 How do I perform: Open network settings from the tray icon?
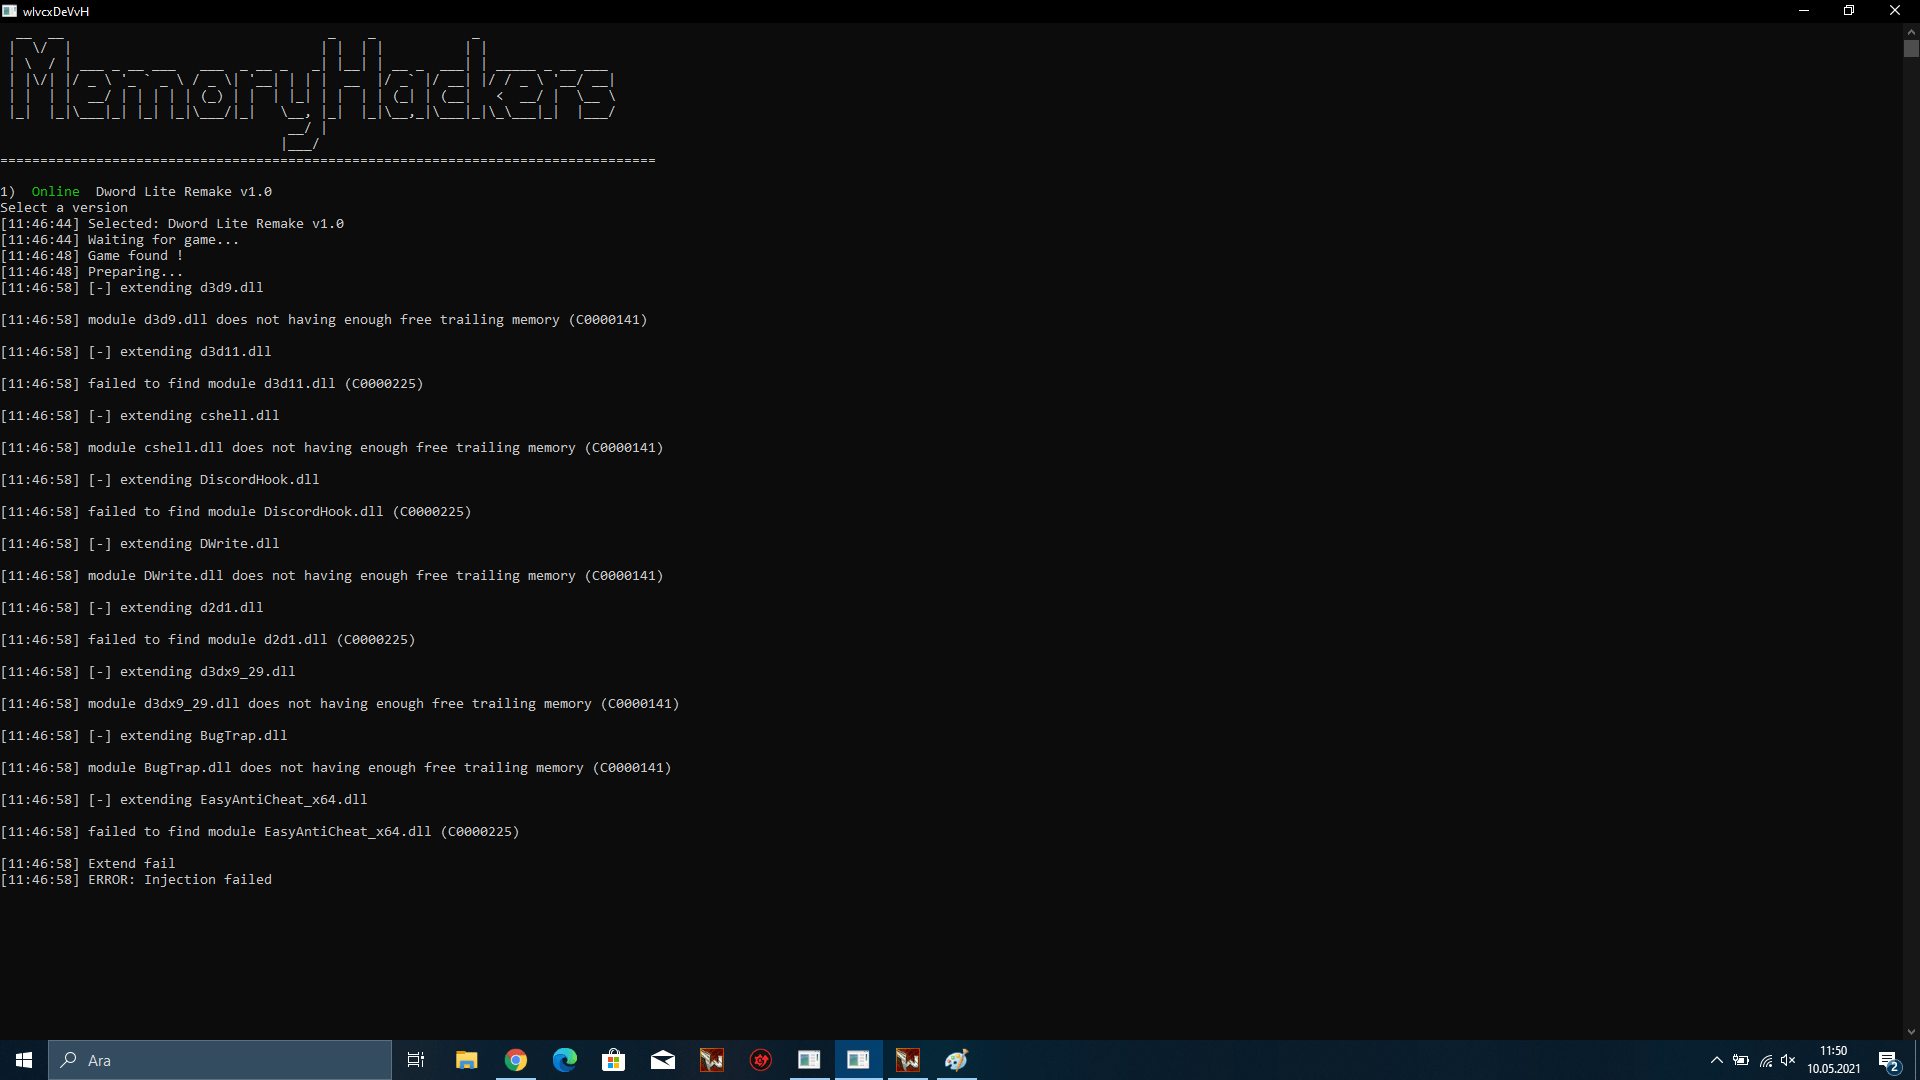pos(1766,1060)
